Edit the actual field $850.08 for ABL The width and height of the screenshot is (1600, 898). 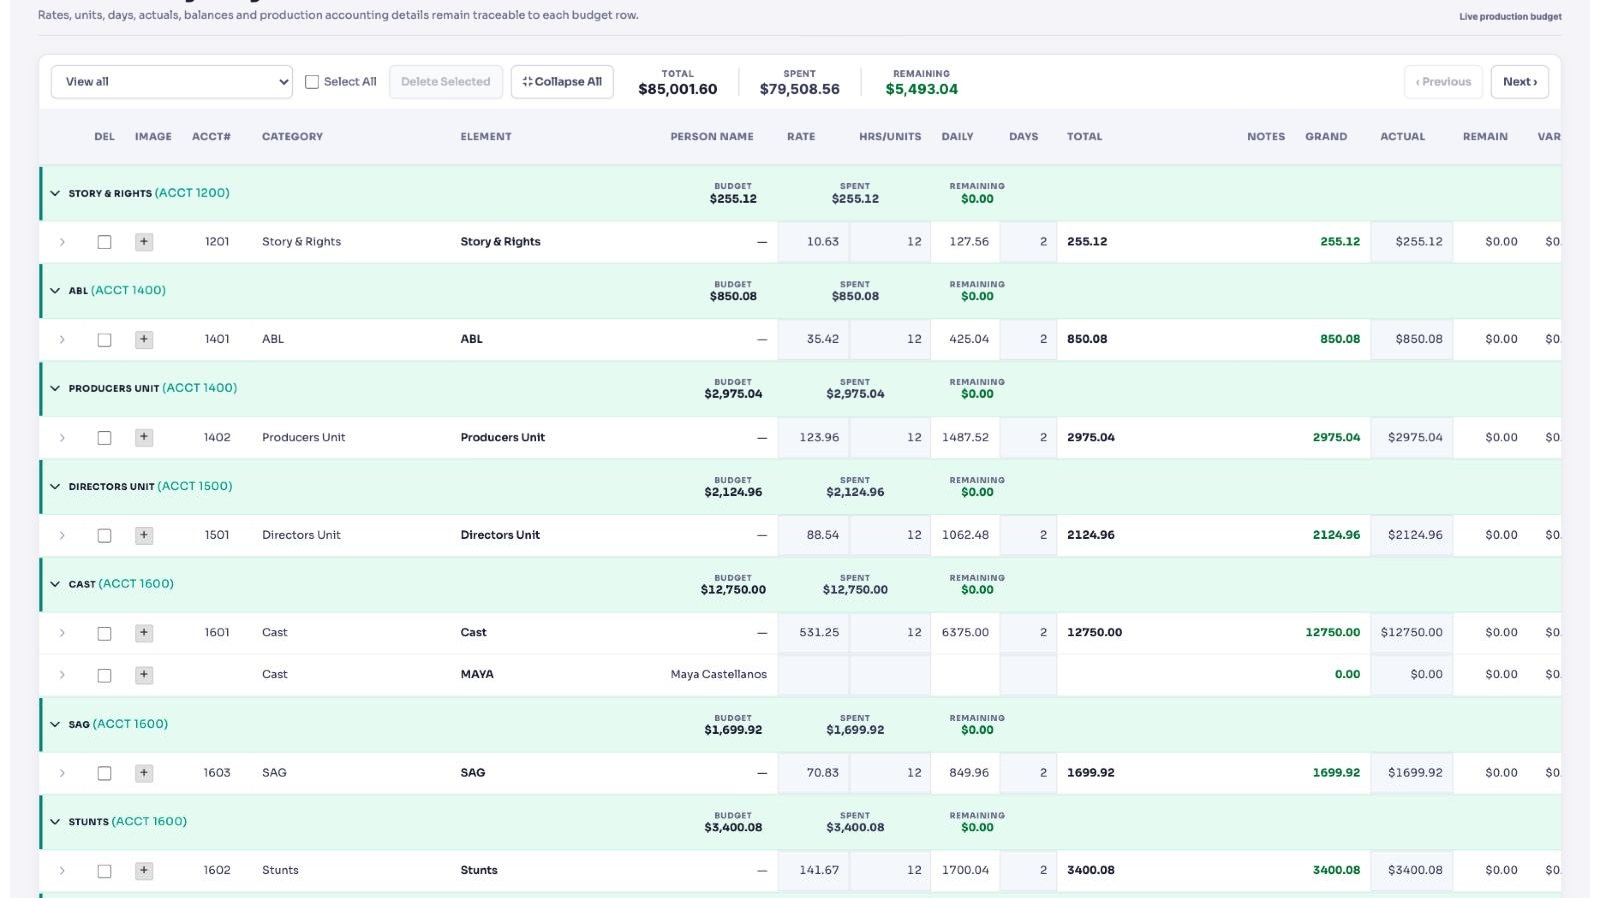[1412, 340]
